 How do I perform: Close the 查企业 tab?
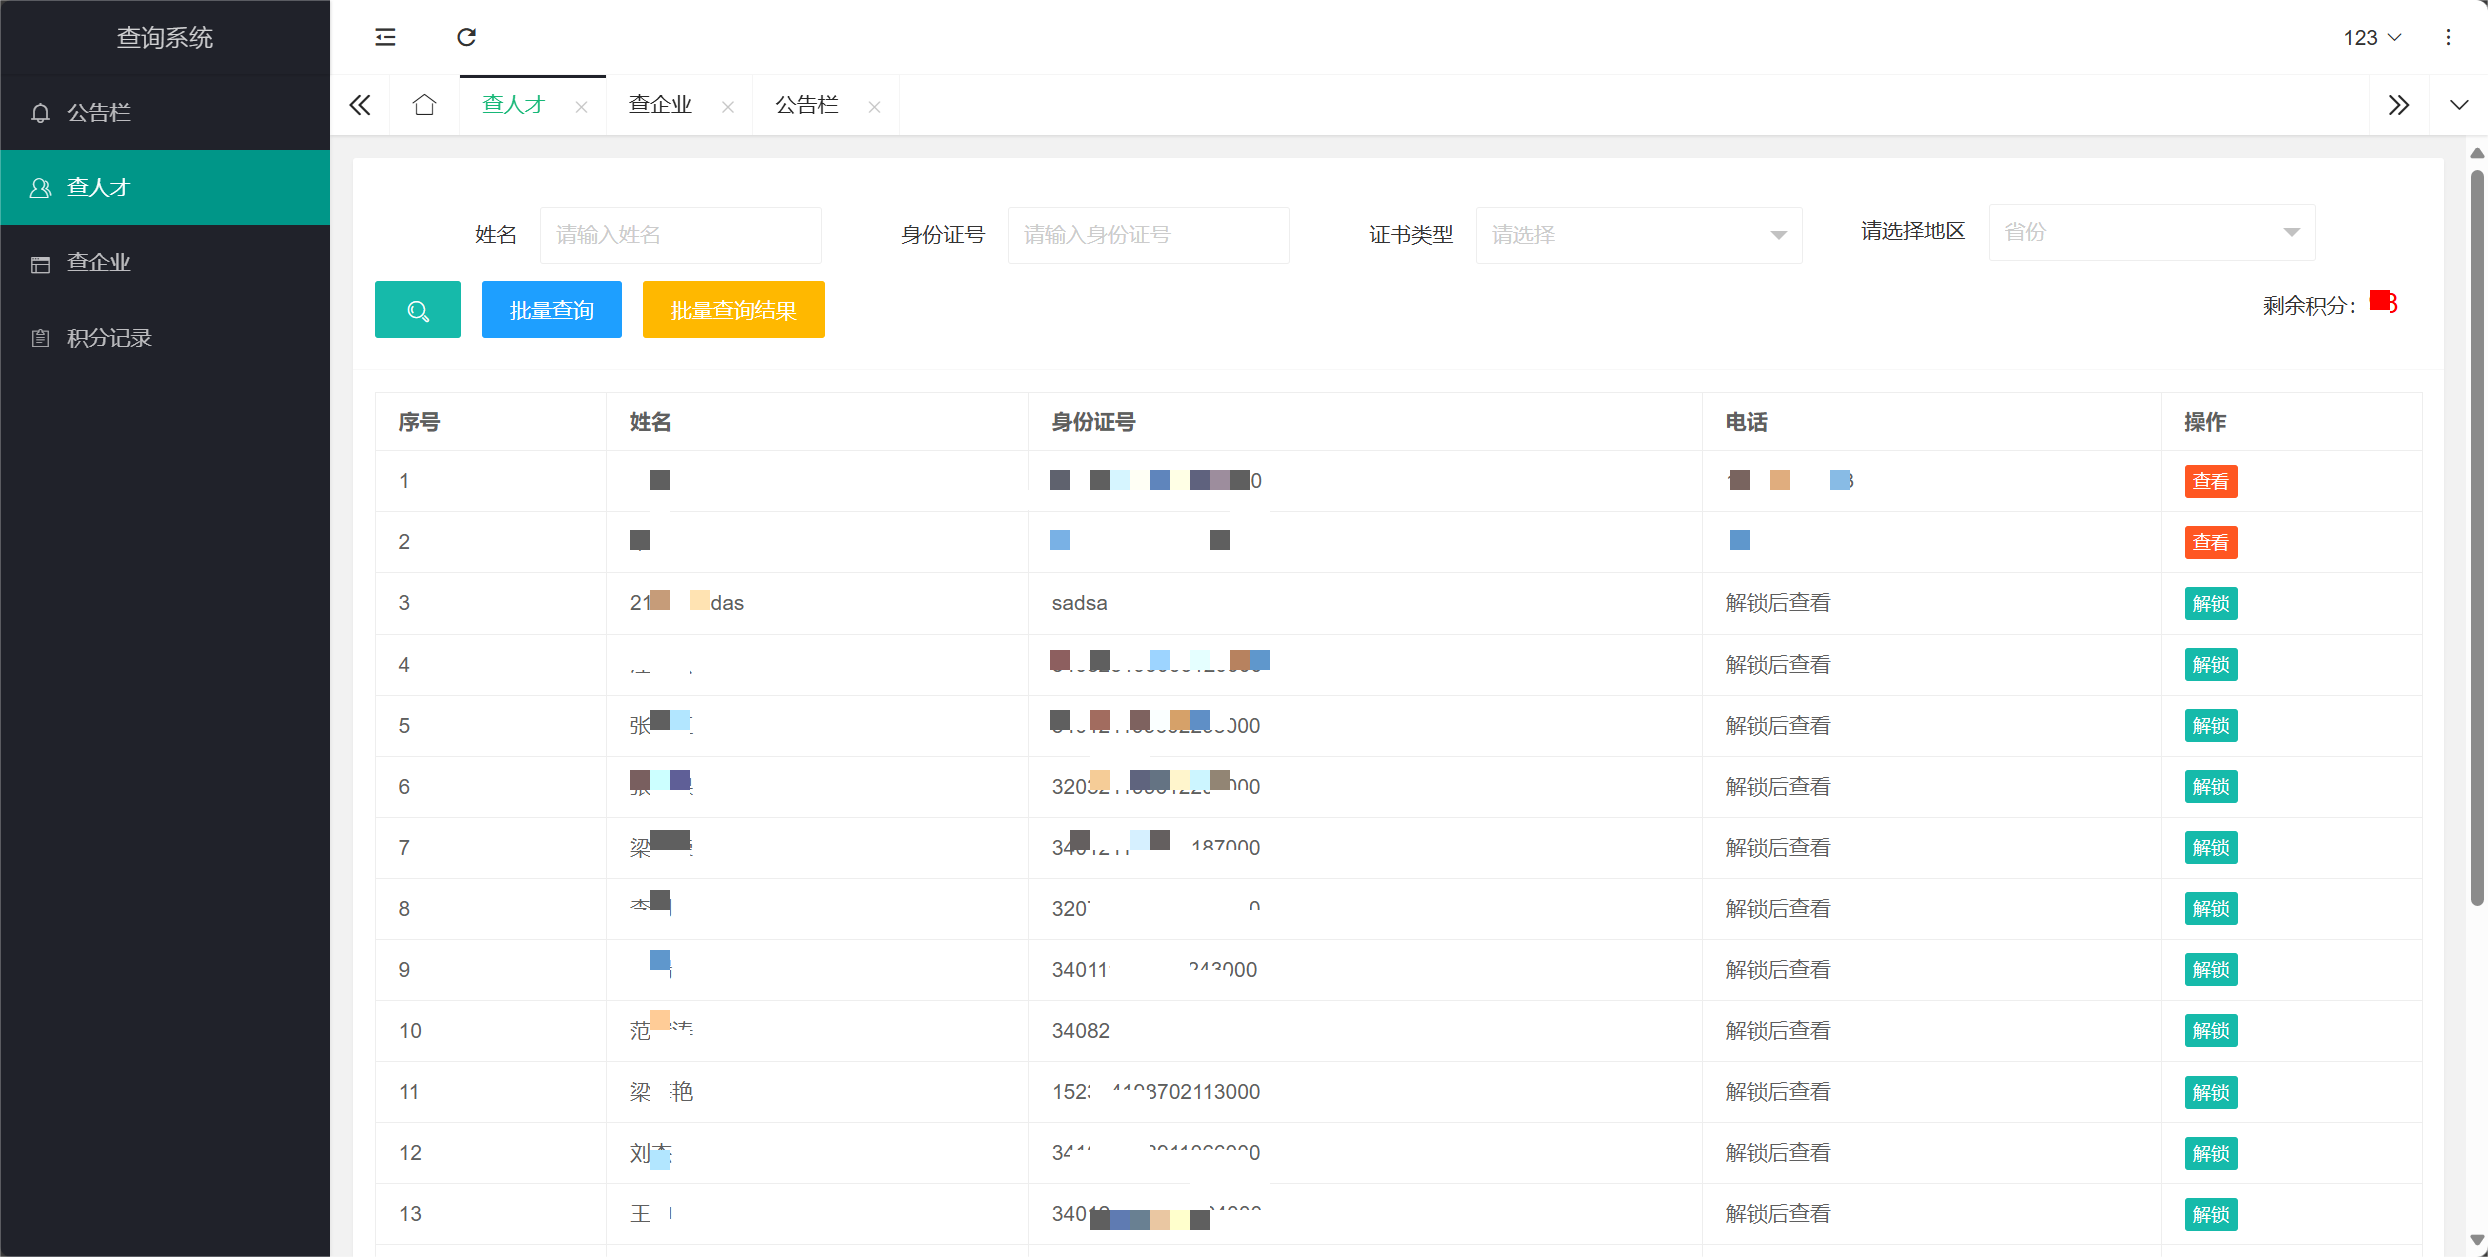728,107
